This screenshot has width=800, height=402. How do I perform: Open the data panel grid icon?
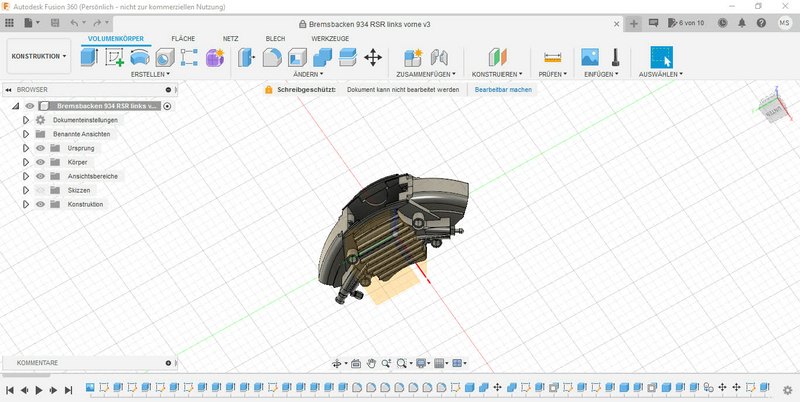(9, 23)
